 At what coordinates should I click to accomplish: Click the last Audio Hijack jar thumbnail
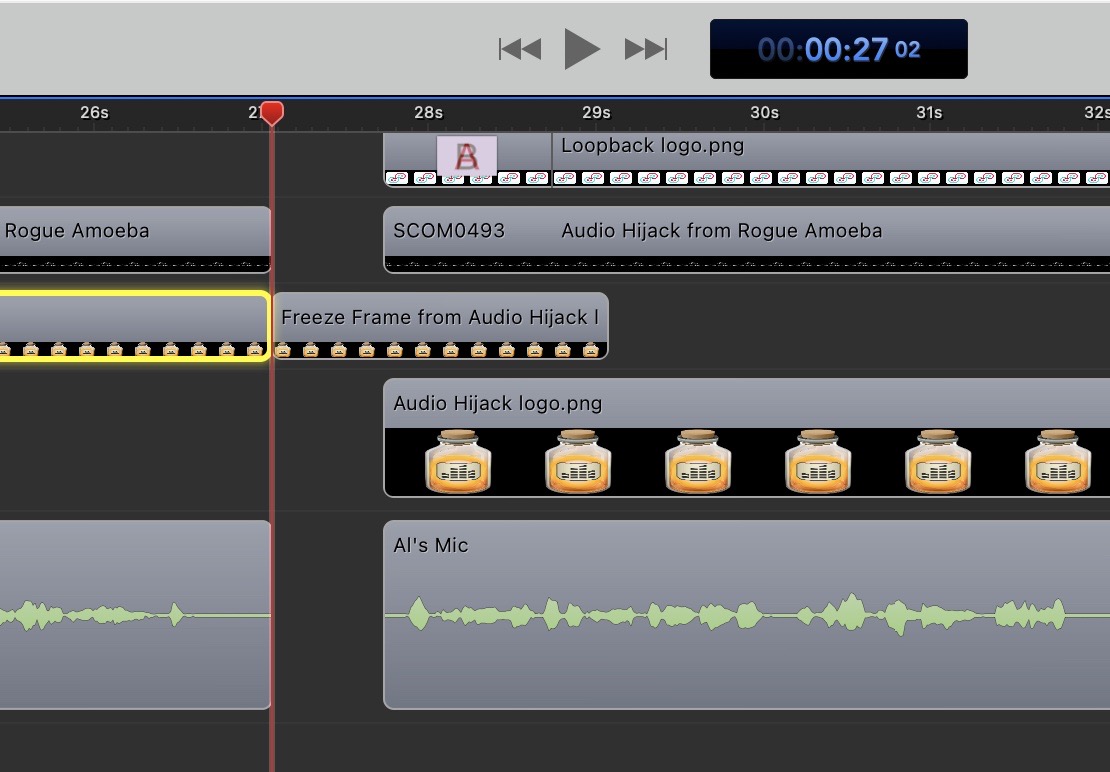pyautogui.click(x=1058, y=463)
